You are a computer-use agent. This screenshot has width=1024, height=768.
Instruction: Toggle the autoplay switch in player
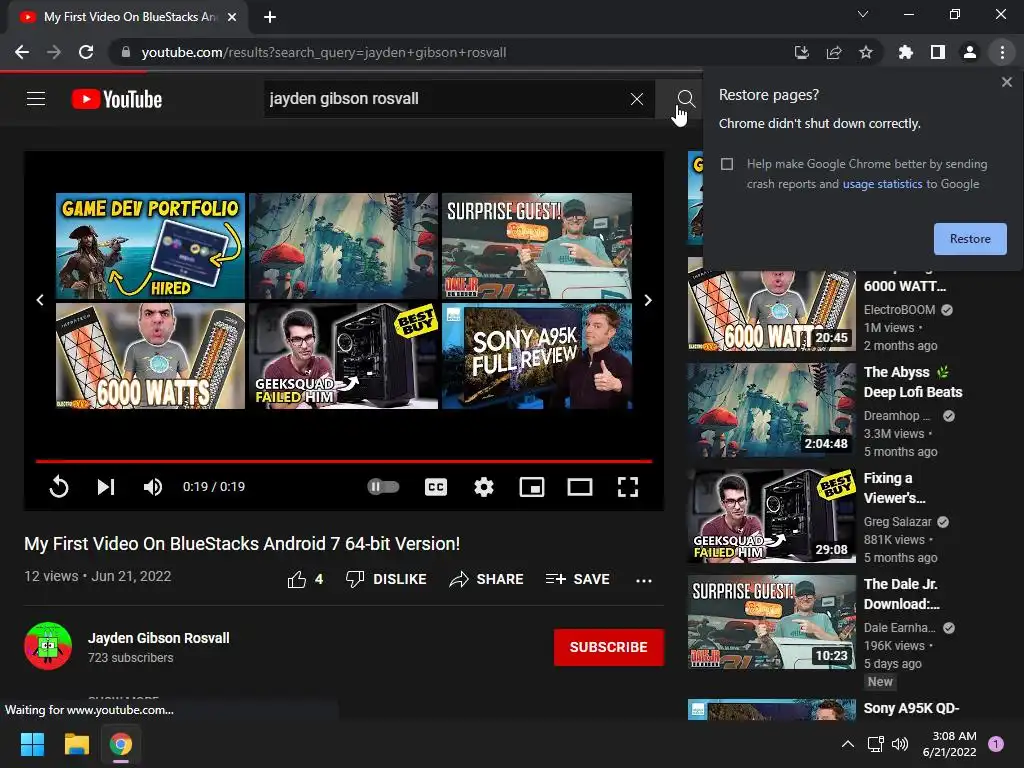click(x=383, y=487)
